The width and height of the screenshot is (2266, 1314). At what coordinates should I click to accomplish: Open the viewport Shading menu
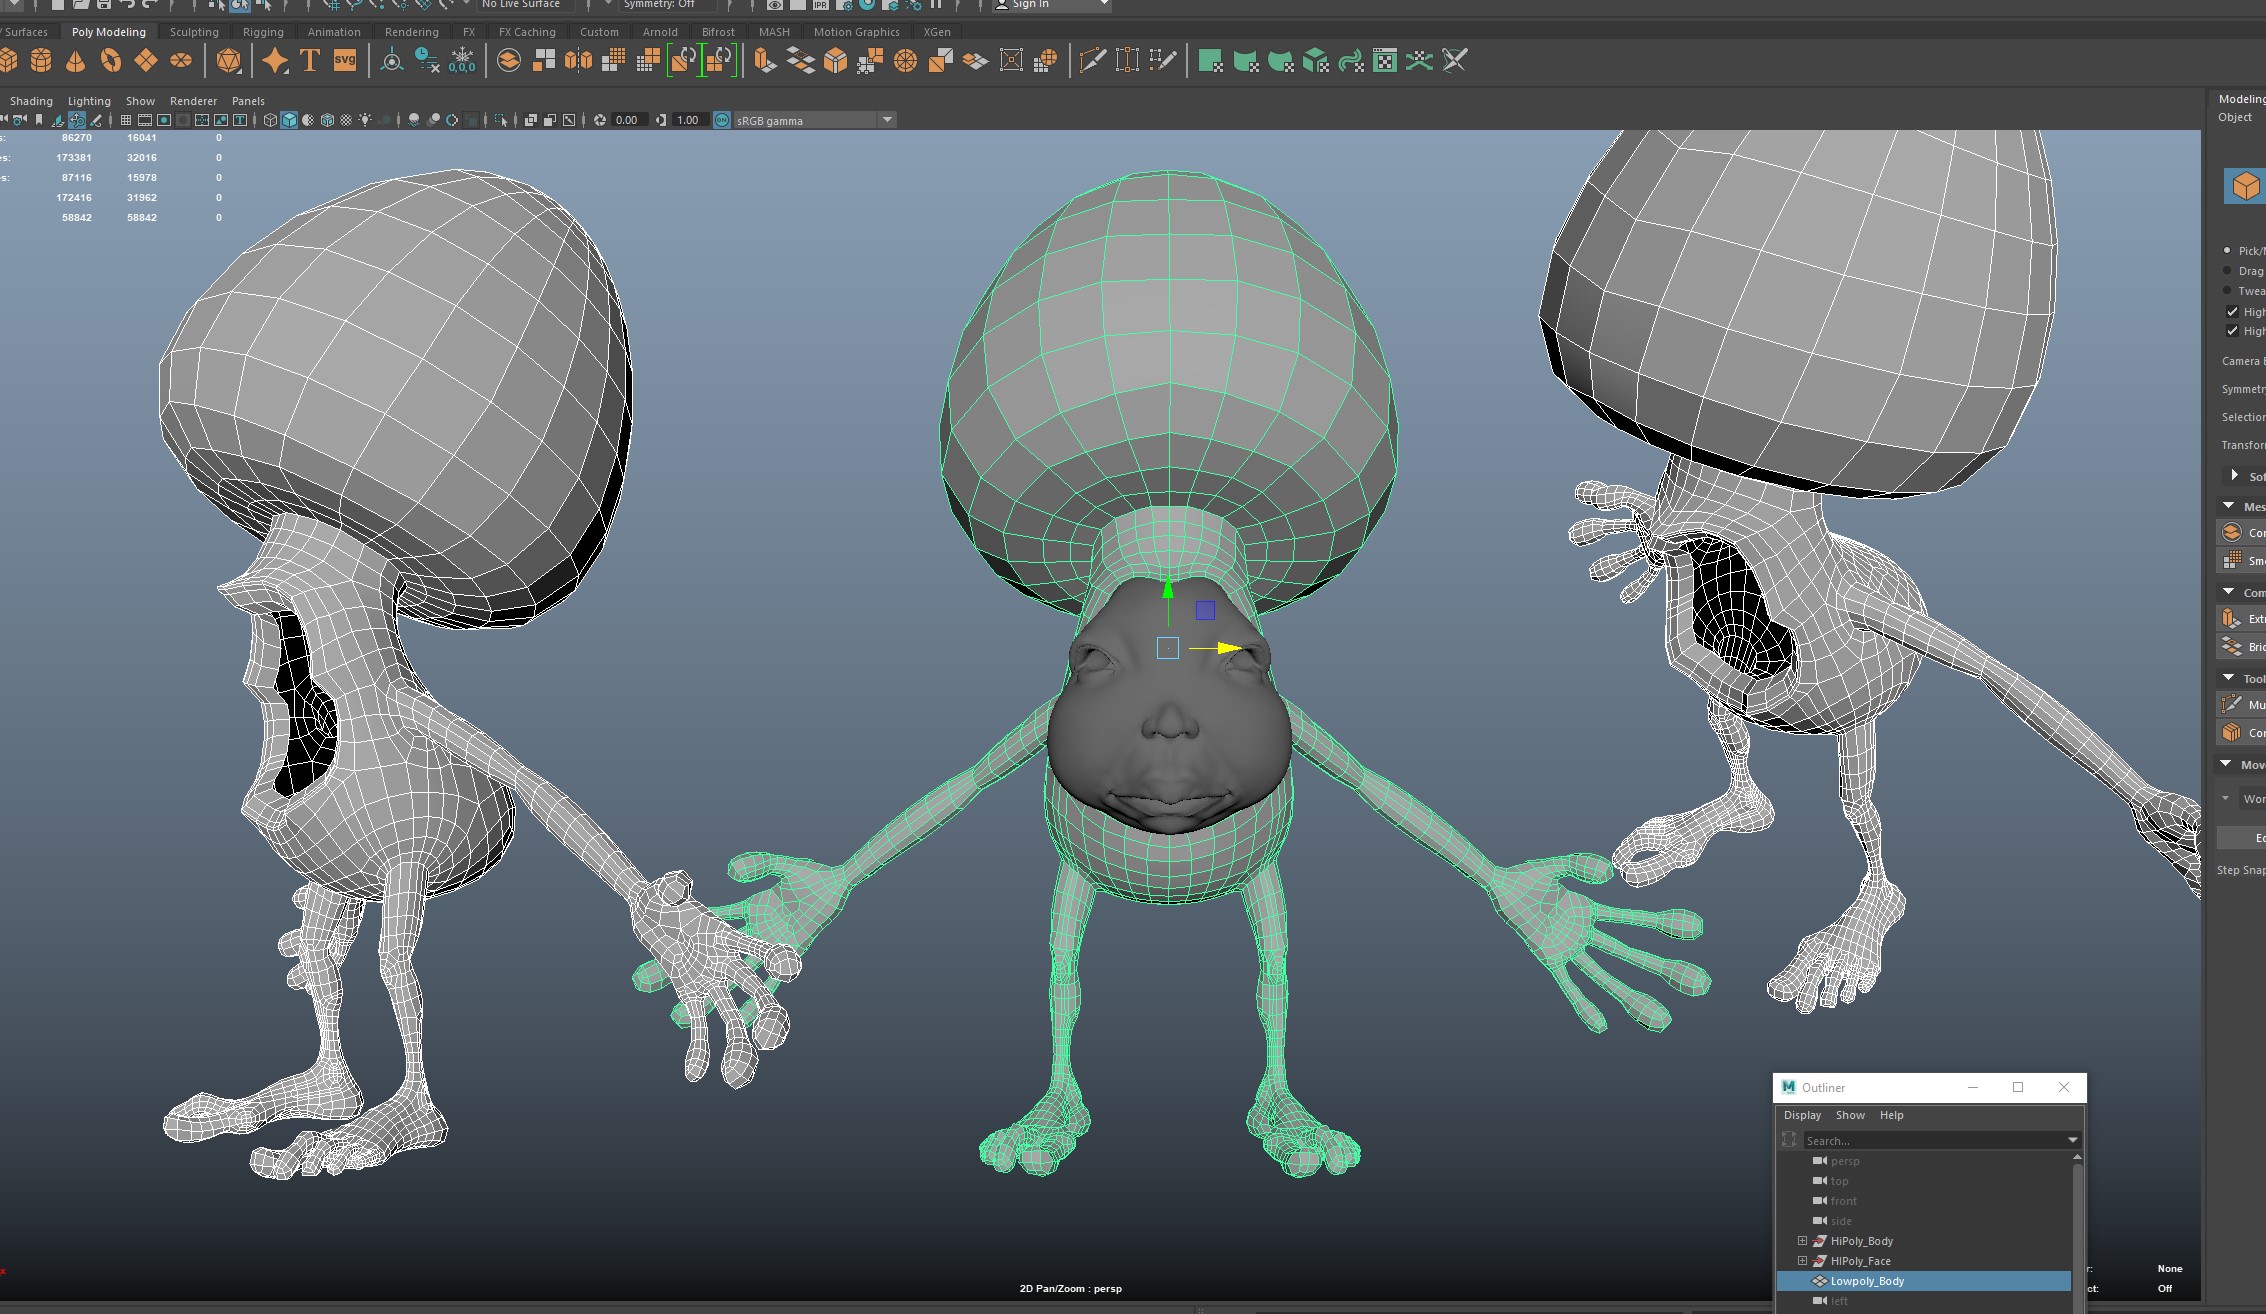click(x=31, y=101)
